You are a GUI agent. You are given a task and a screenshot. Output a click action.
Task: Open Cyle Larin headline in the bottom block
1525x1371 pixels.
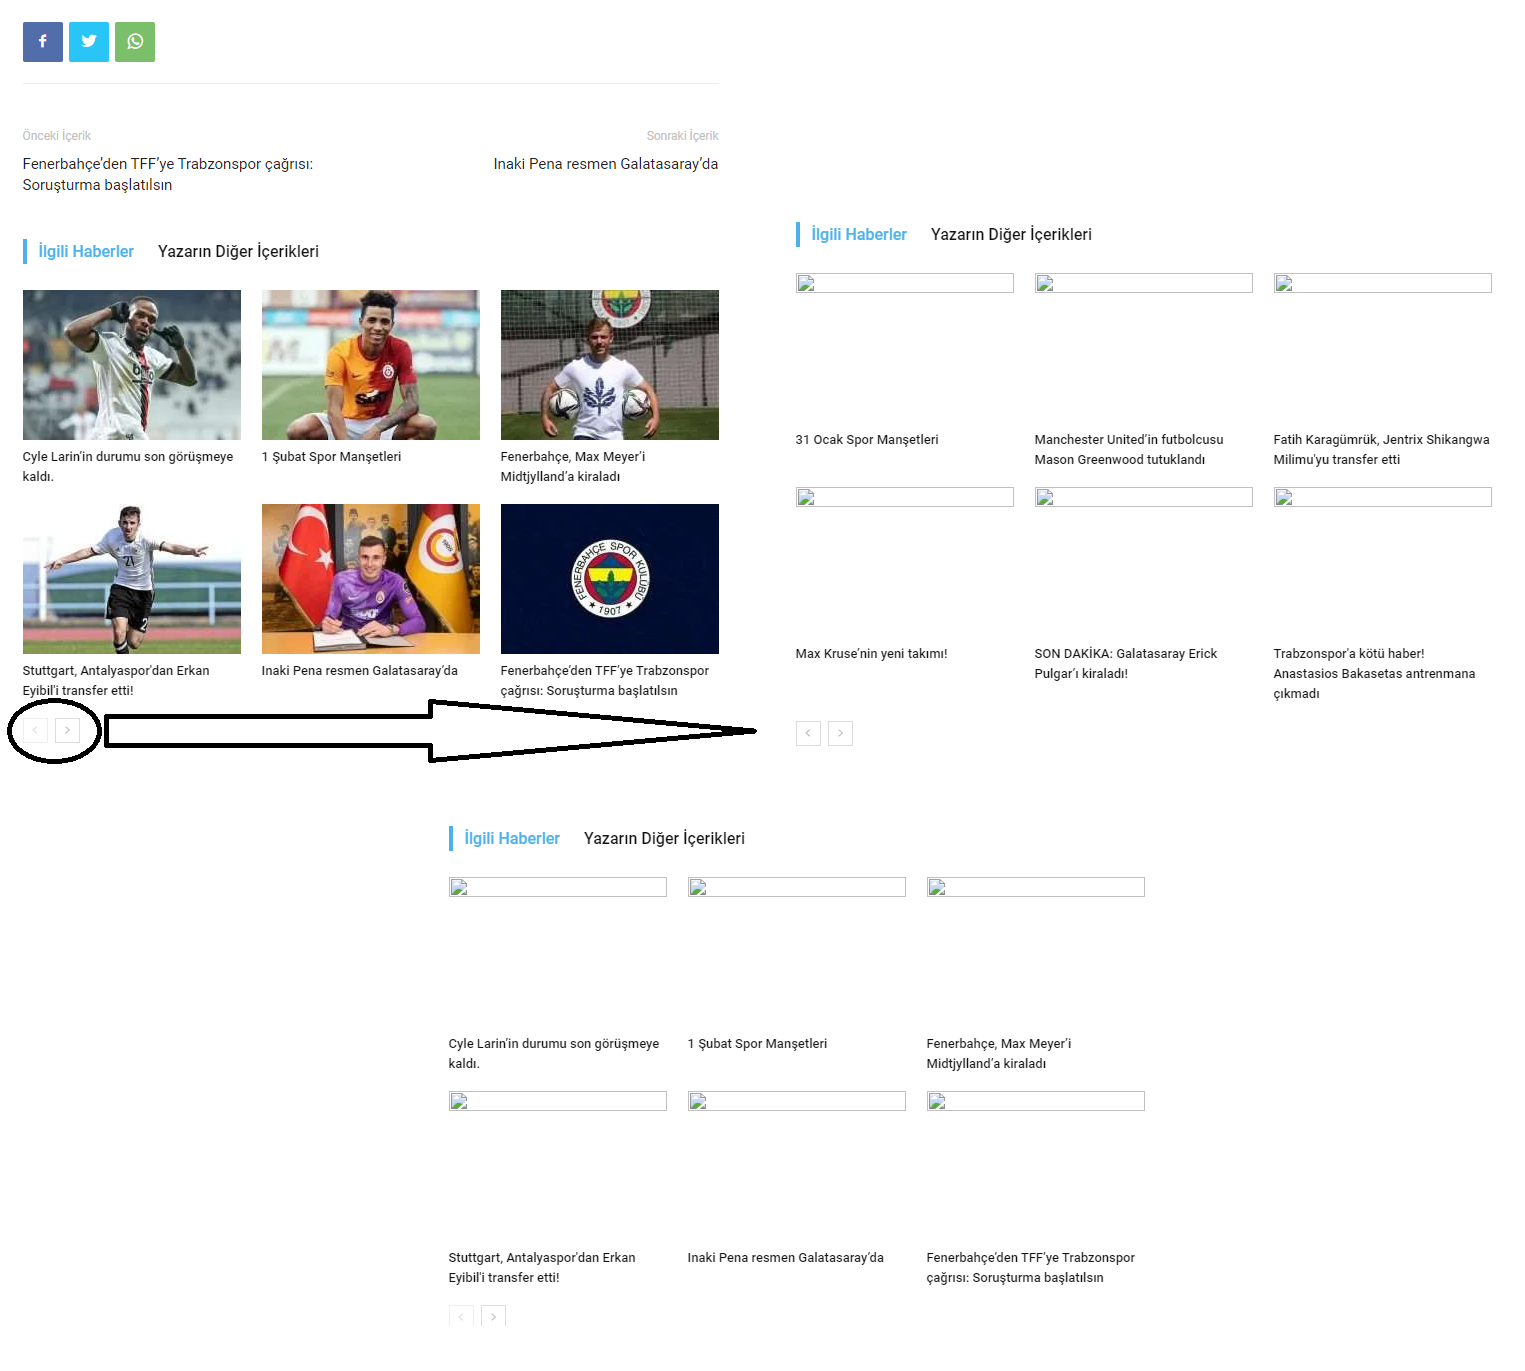(x=554, y=1054)
